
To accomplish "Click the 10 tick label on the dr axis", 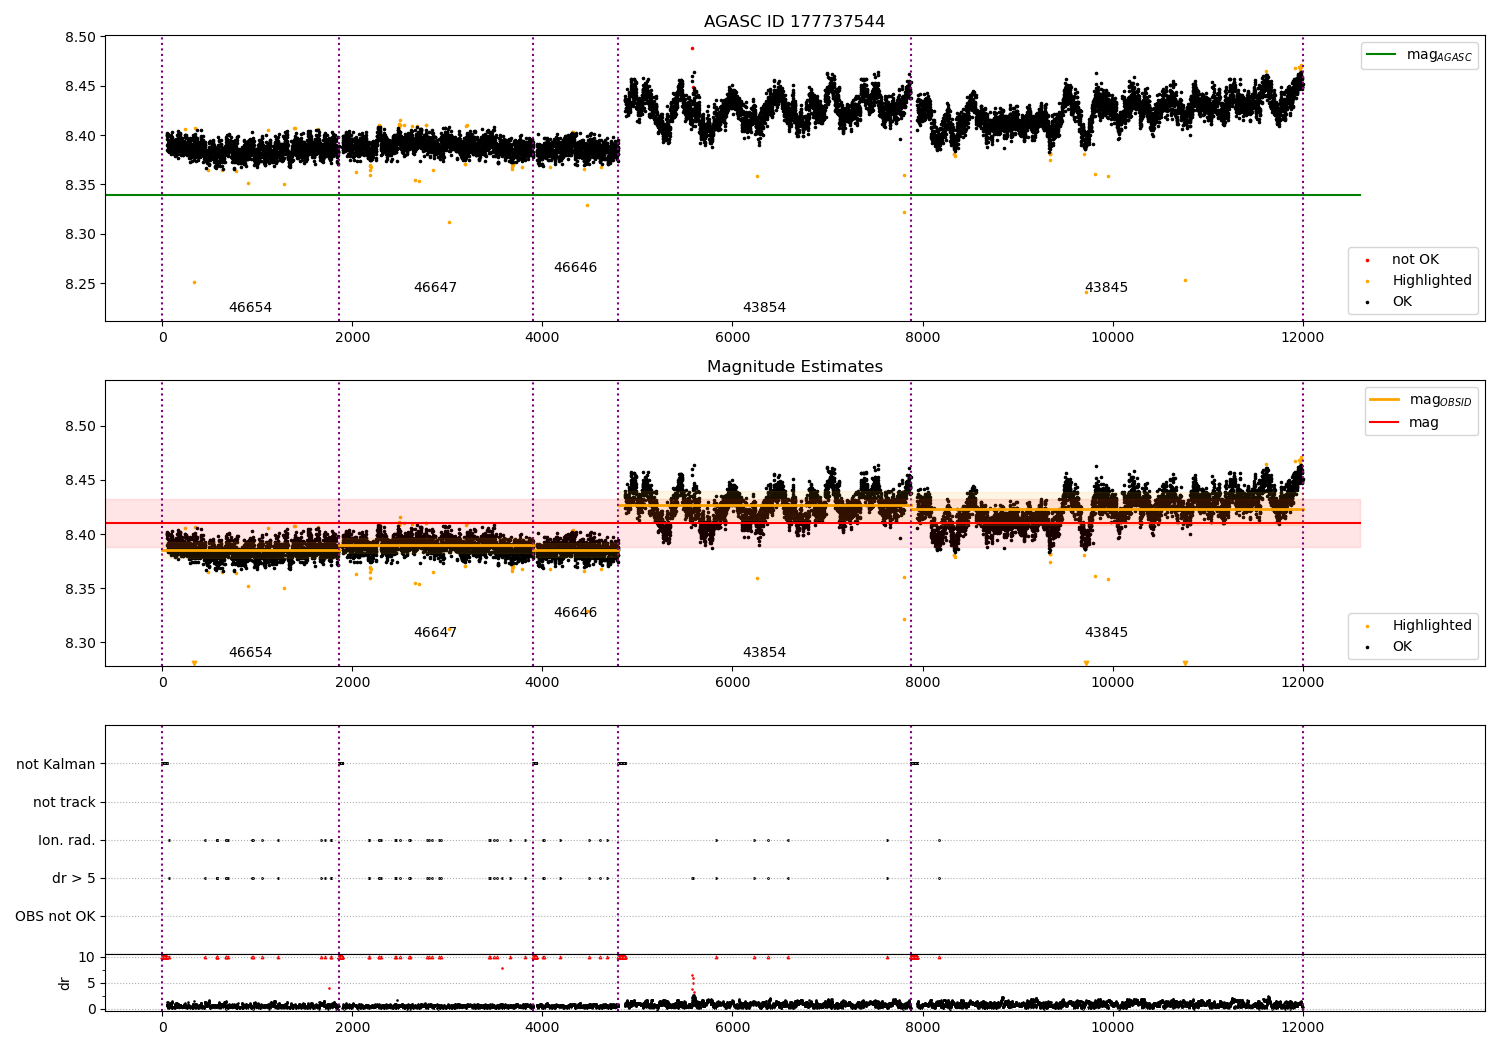I will pyautogui.click(x=87, y=958).
